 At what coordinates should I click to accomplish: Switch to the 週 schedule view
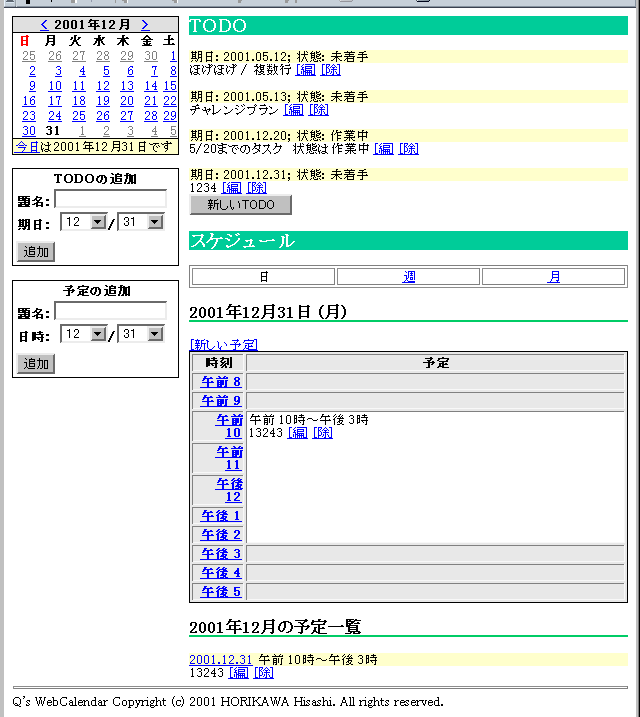409,277
